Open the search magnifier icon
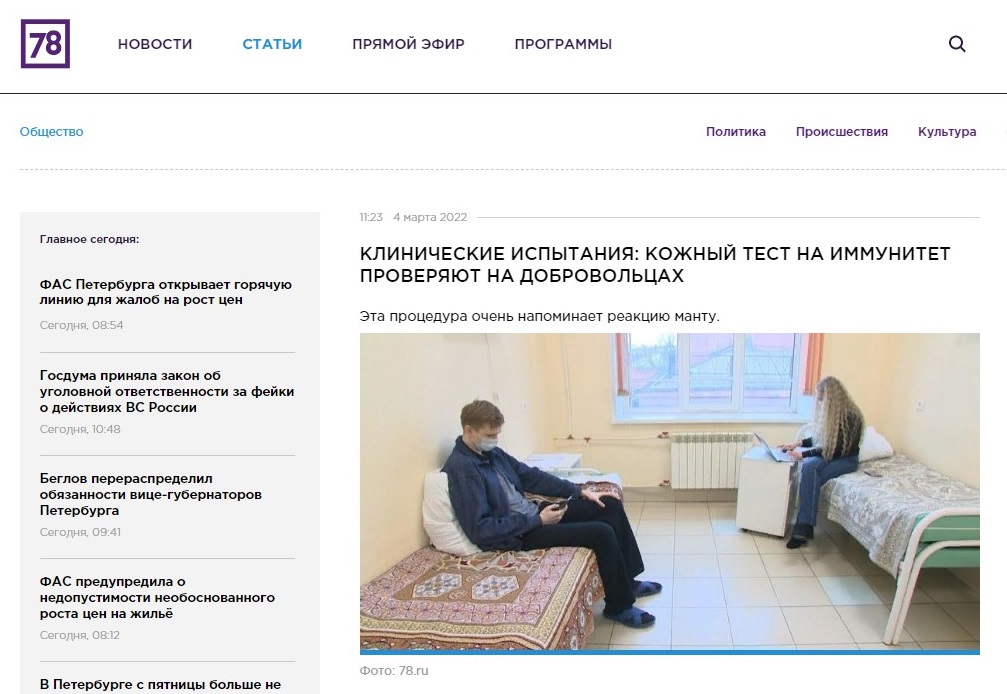Screen dimensions: 1007x694 click(x=957, y=44)
